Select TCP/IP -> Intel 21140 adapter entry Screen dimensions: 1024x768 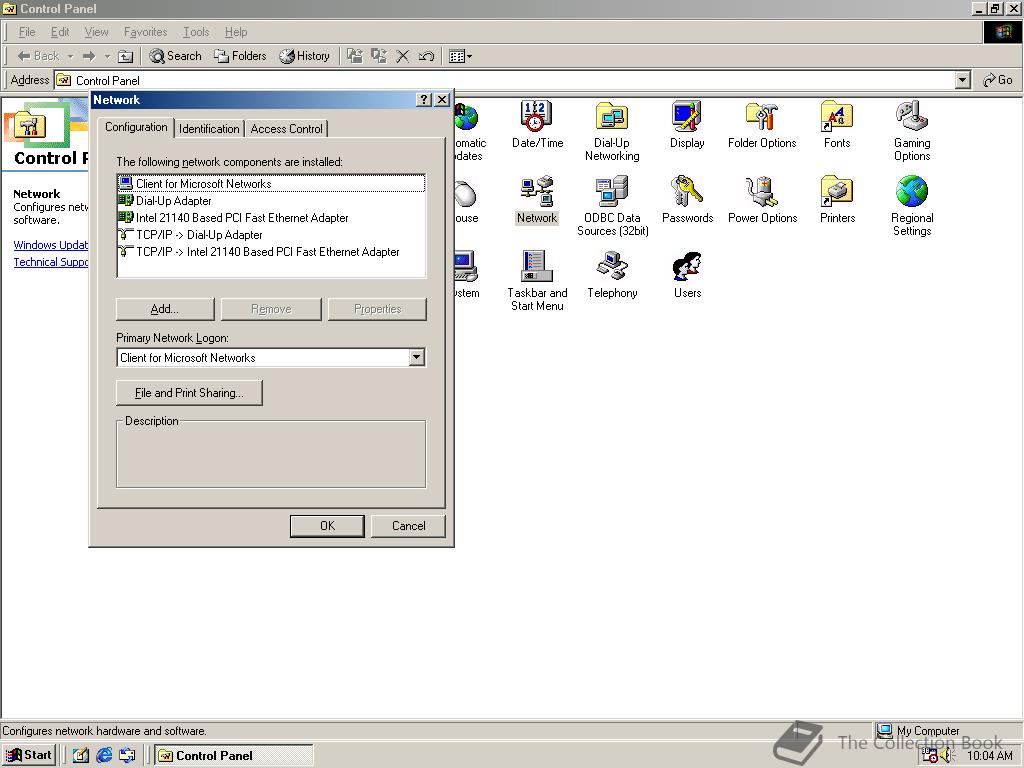pyautogui.click(x=271, y=251)
